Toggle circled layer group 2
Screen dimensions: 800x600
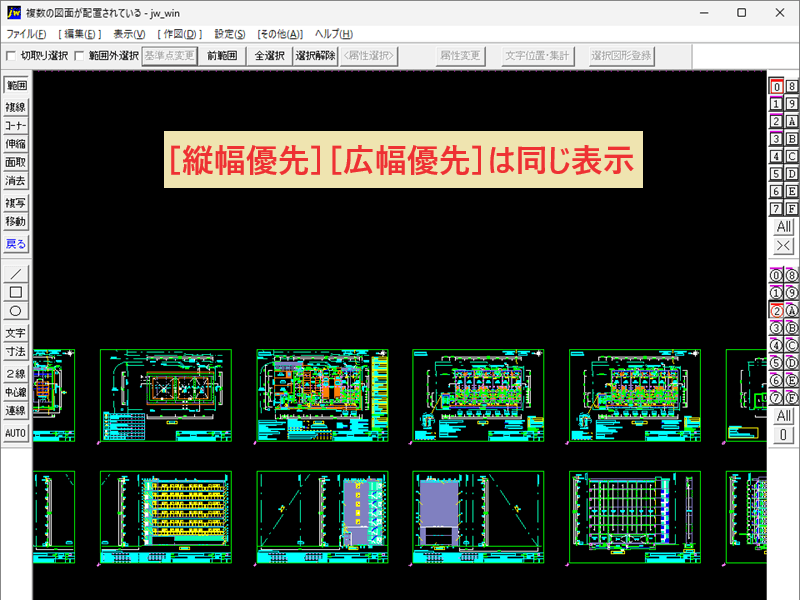pos(776,311)
